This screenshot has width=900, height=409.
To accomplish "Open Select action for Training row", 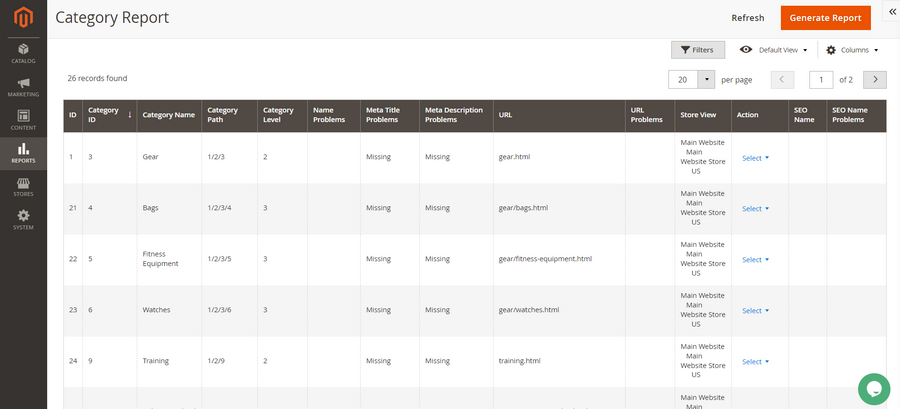I will 755,361.
